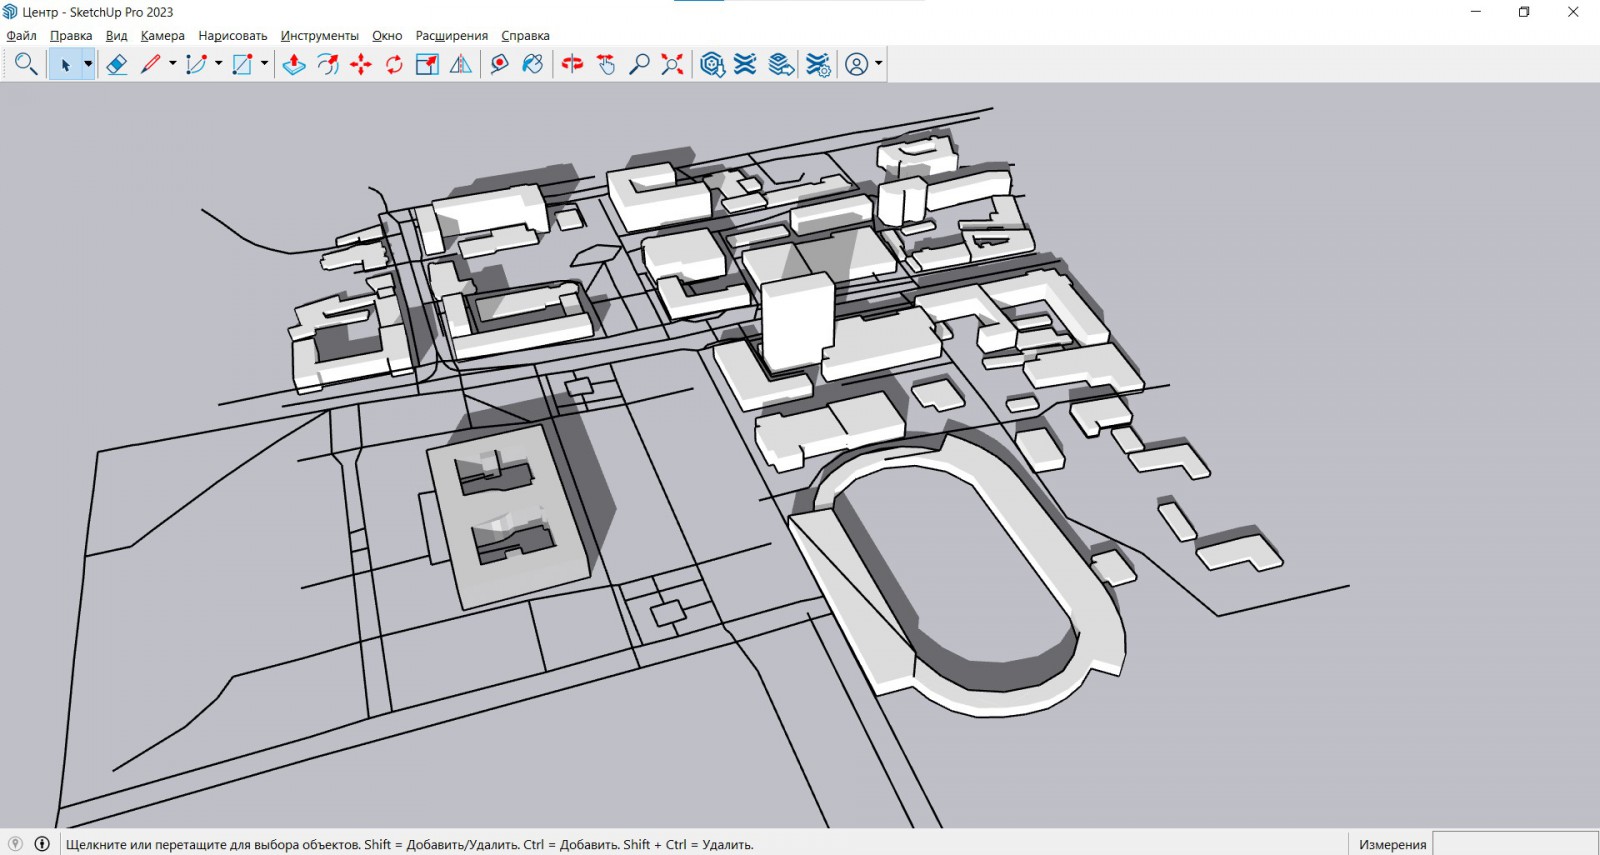Image resolution: width=1600 pixels, height=855 pixels.
Task: Select the Tape Measure tool
Action: 499,64
